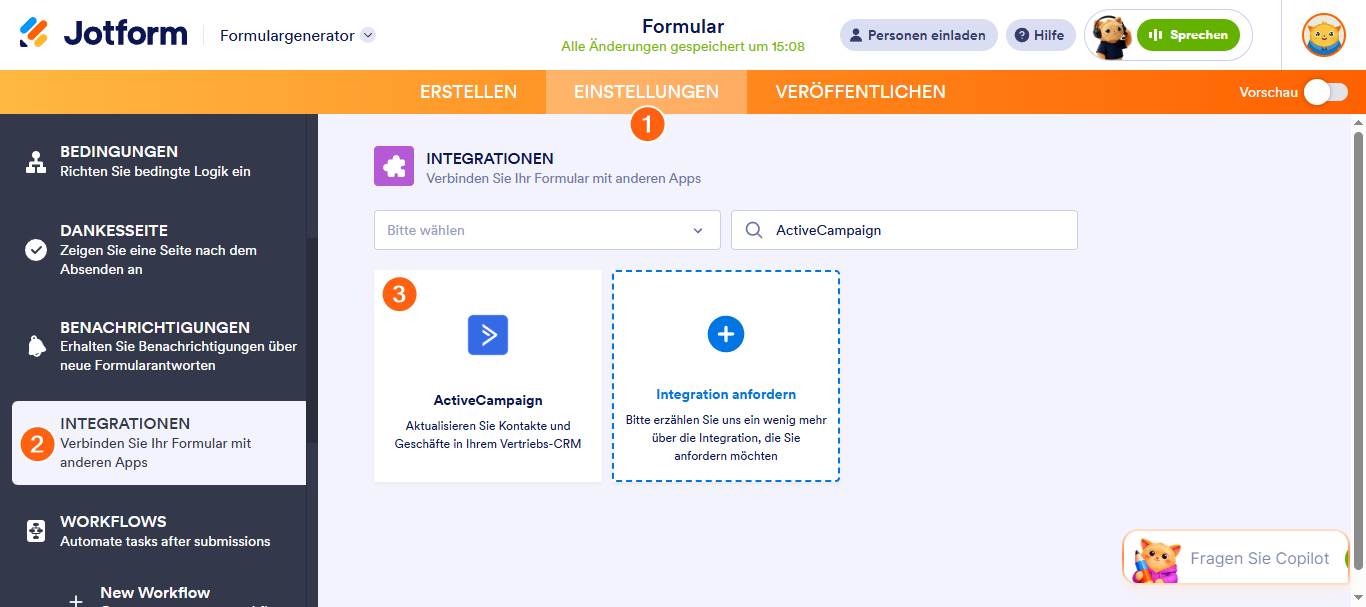1366x607 pixels.
Task: Click New Workflow plus icon
Action: 75,602
